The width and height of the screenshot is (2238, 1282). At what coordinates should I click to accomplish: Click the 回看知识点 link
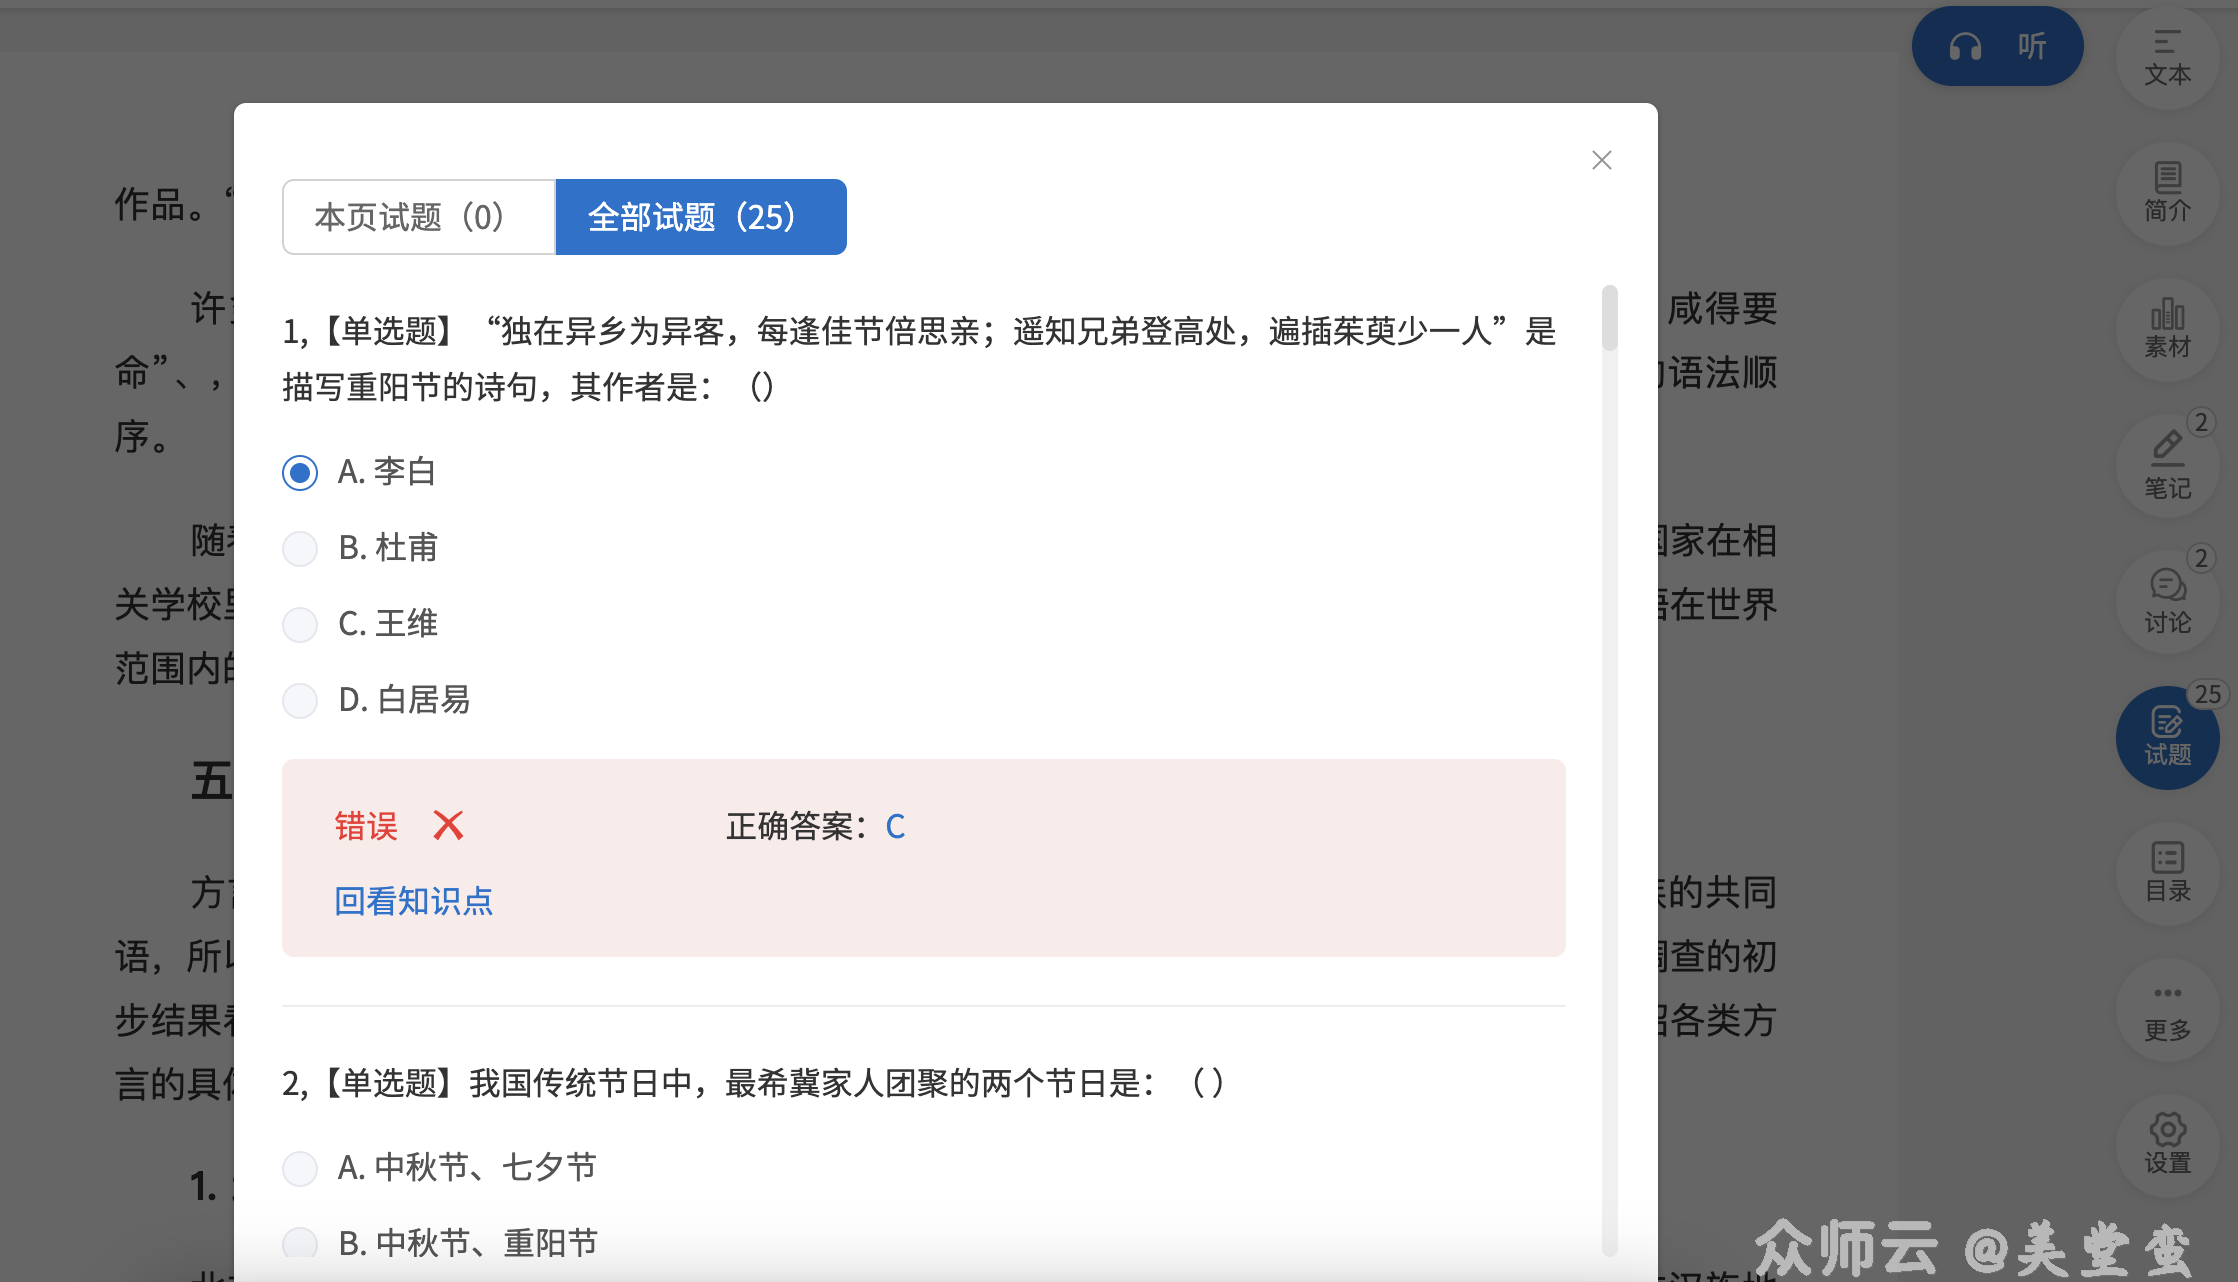click(412, 901)
